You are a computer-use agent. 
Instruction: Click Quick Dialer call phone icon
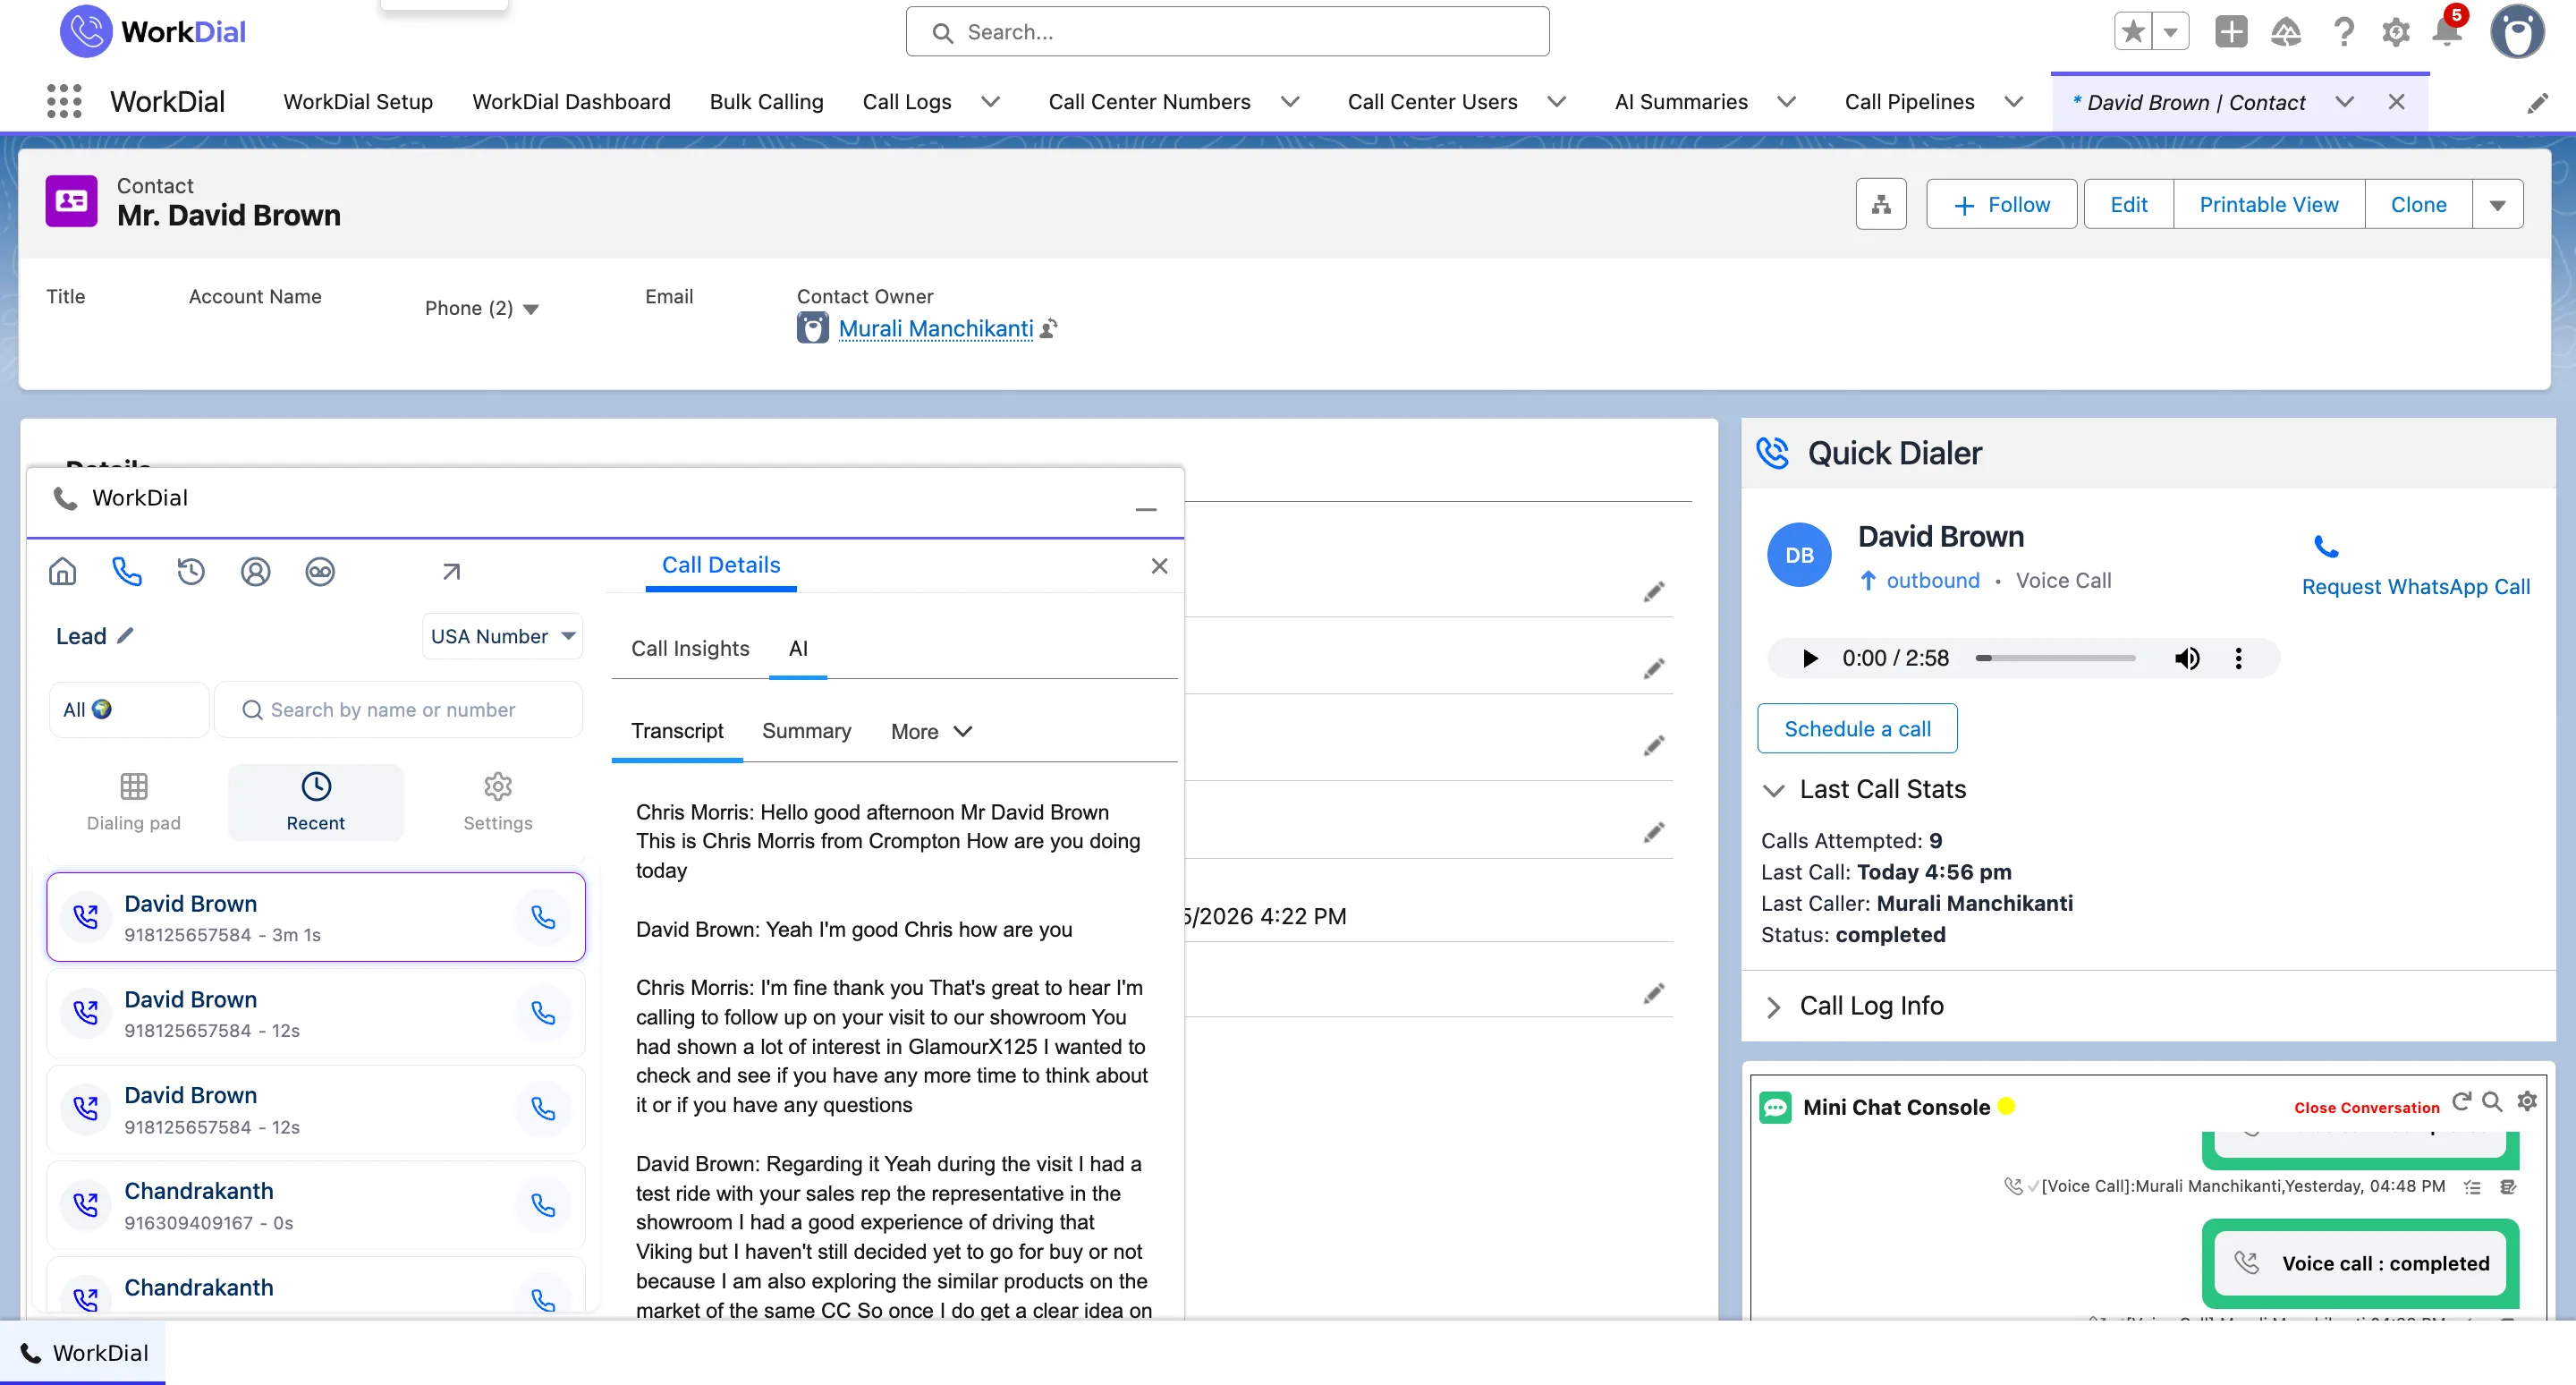[x=2326, y=546]
